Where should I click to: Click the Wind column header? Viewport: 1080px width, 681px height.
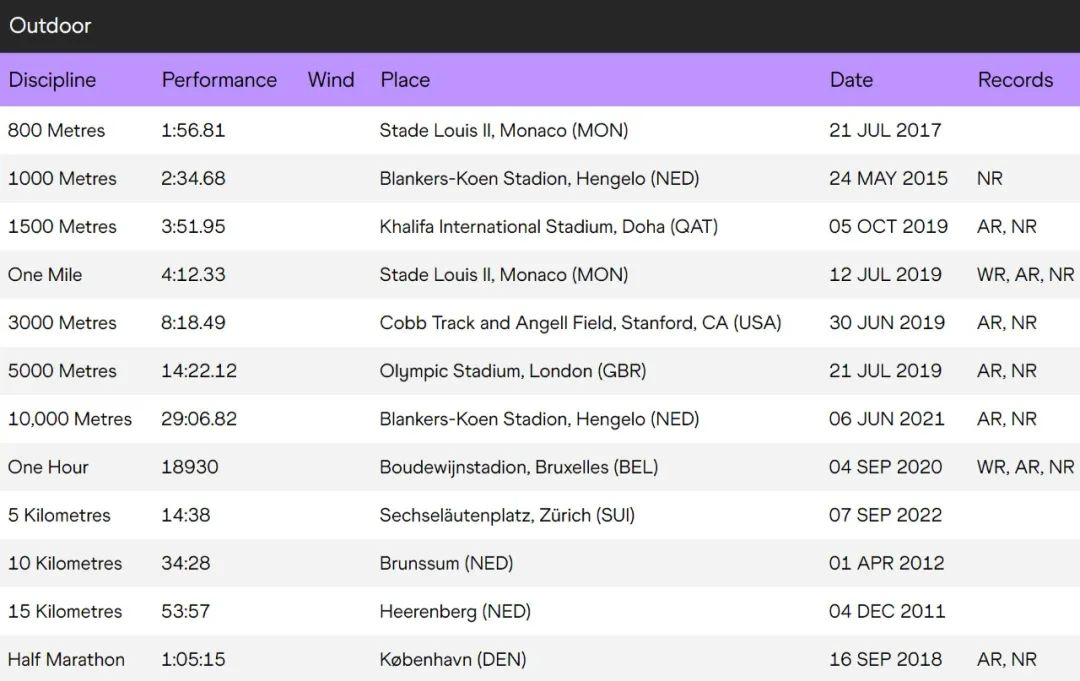(331, 80)
